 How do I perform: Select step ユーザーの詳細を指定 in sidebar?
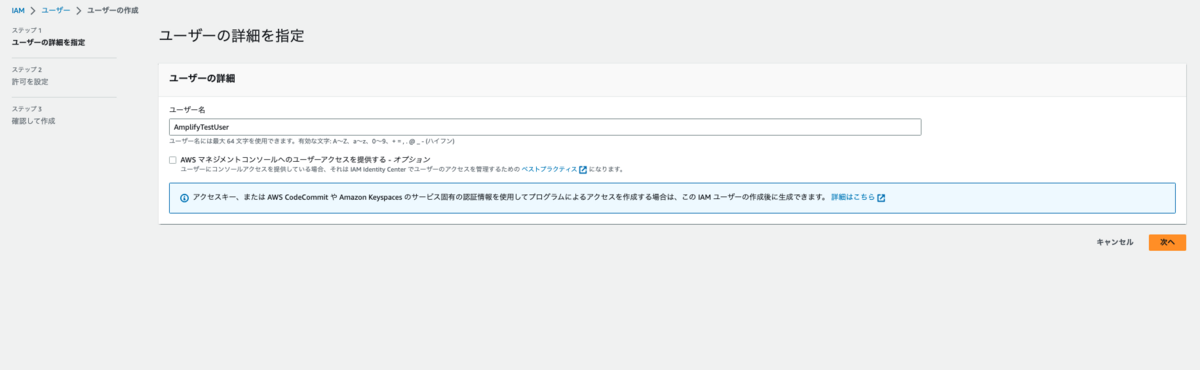(48, 43)
